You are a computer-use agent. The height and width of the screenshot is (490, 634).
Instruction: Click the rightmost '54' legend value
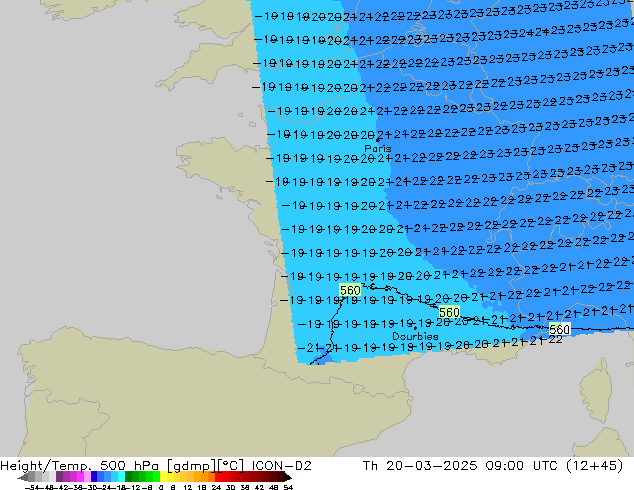[x=288, y=487]
